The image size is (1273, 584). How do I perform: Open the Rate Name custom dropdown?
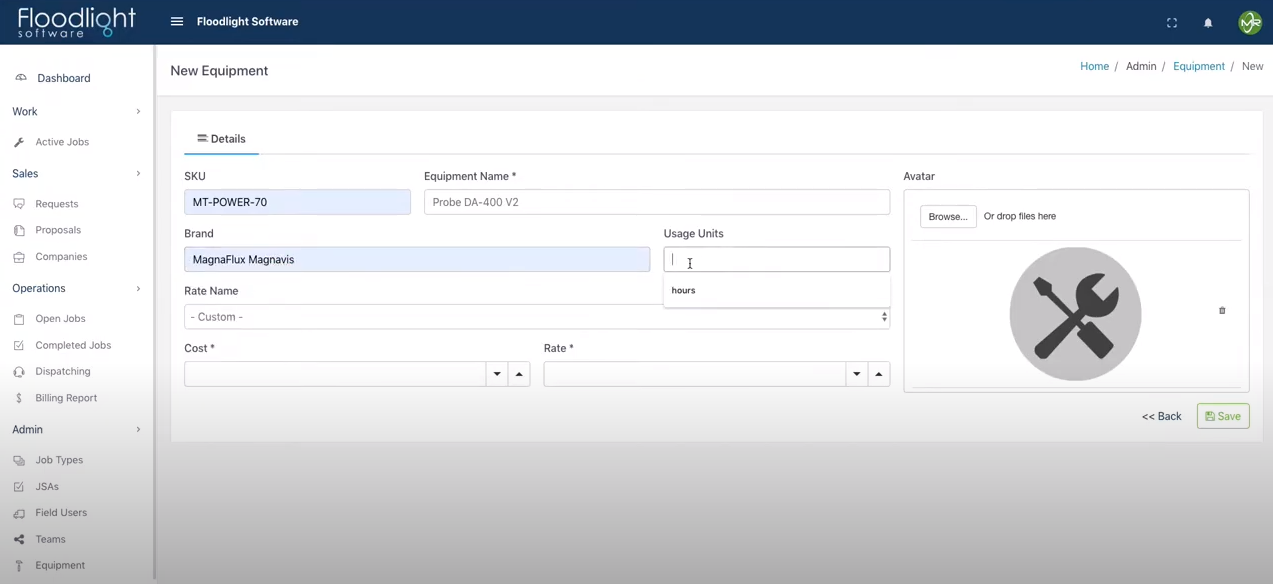(x=536, y=316)
